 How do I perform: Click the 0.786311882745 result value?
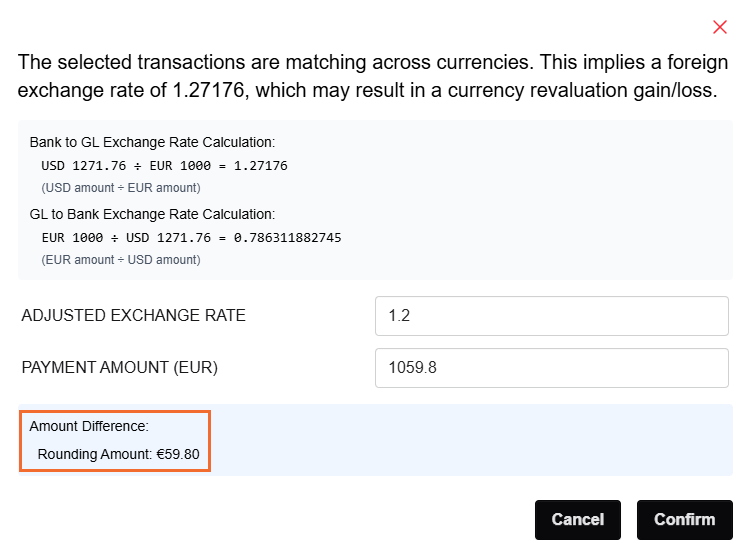pyautogui.click(x=288, y=238)
